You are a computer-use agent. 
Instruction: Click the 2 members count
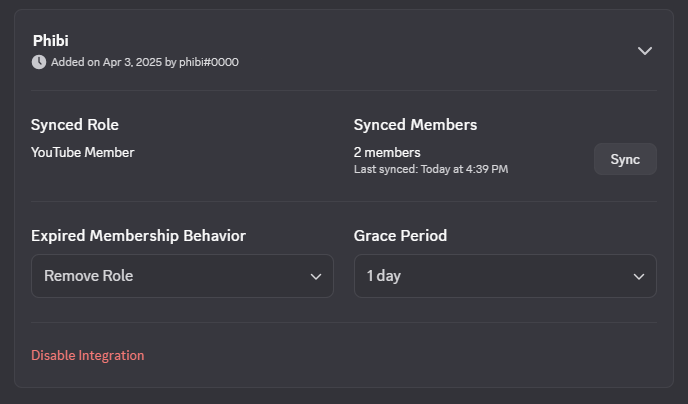(387, 152)
